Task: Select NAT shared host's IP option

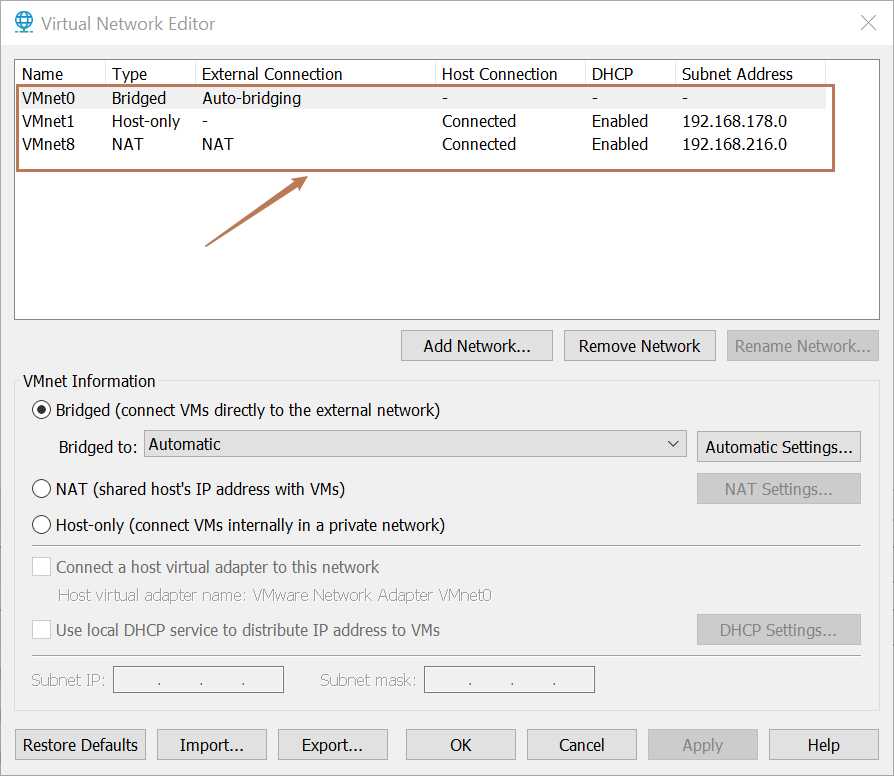Action: pyautogui.click(x=41, y=489)
